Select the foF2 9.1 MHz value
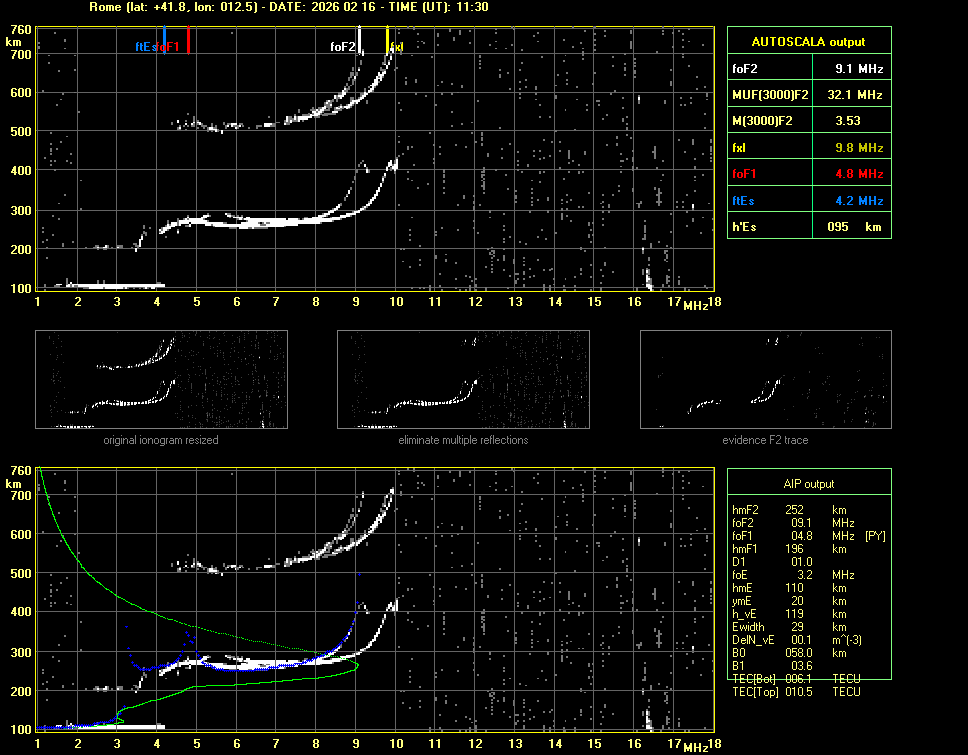 point(858,69)
